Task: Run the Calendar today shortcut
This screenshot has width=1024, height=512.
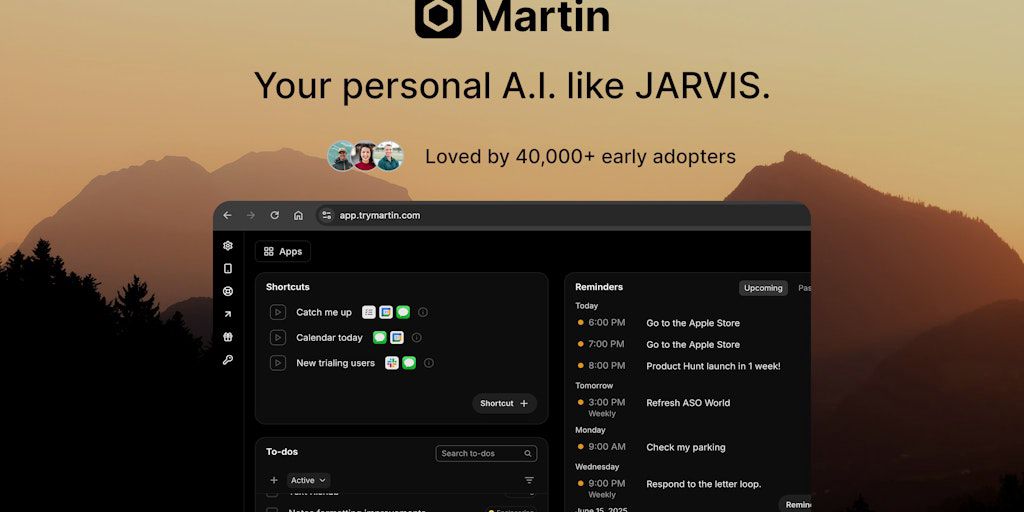Action: pyautogui.click(x=278, y=338)
